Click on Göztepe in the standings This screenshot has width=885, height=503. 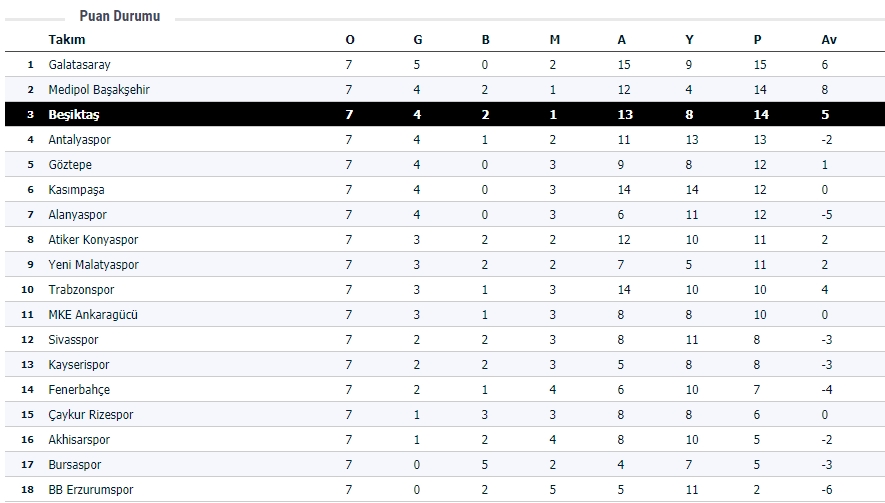coord(70,165)
